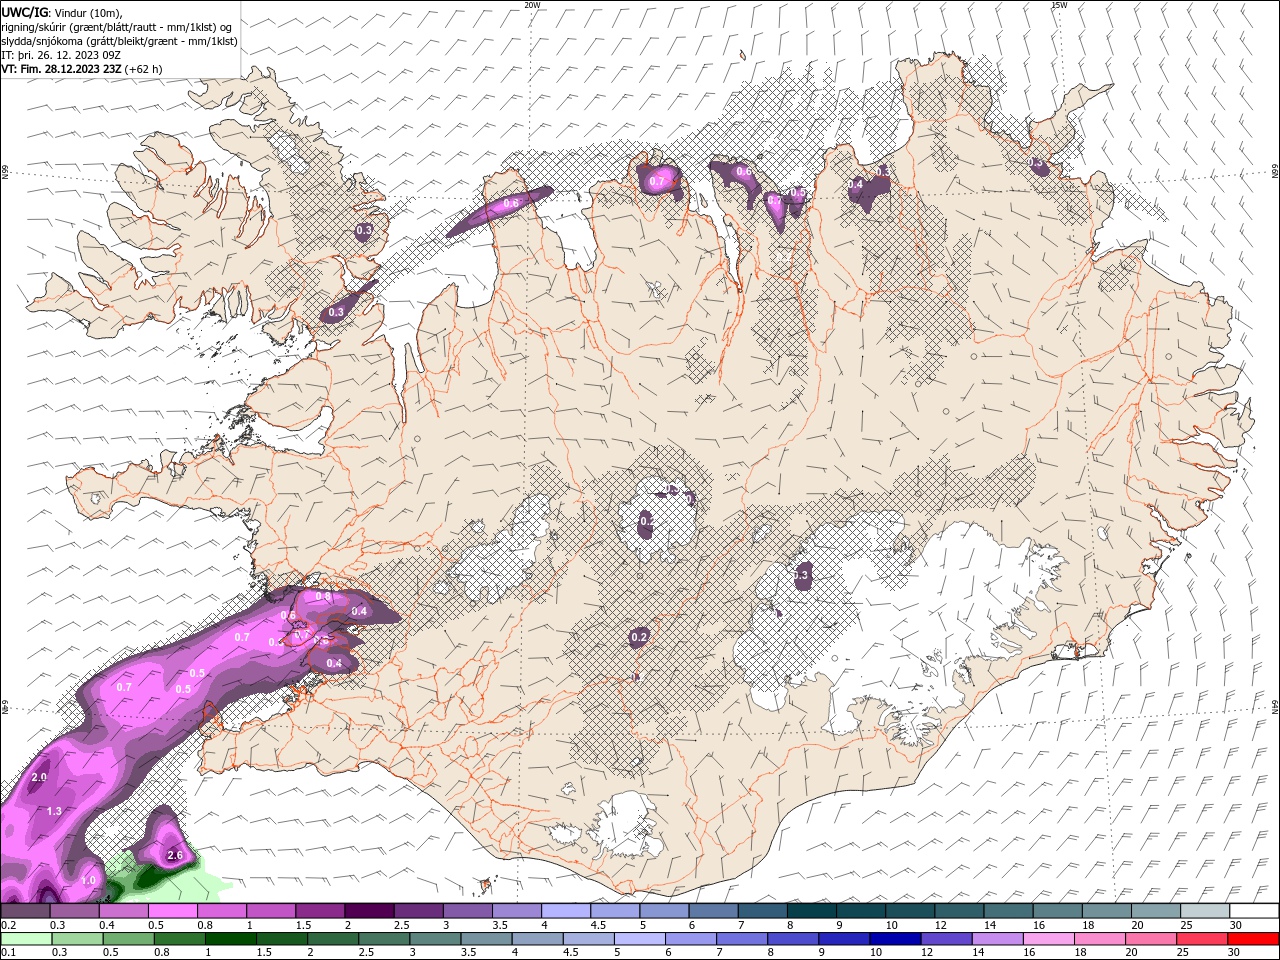Click the lightest green 0.1 rain legend swatch

[26, 939]
